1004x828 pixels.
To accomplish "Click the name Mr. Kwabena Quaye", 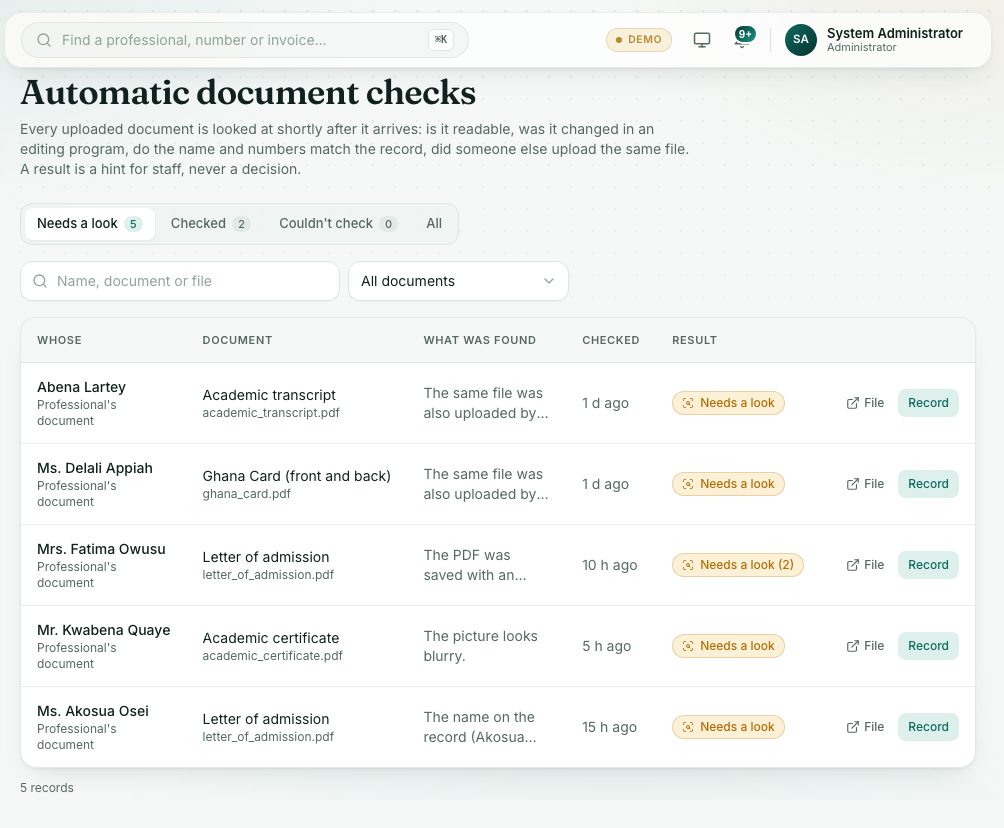I will click(x=104, y=630).
